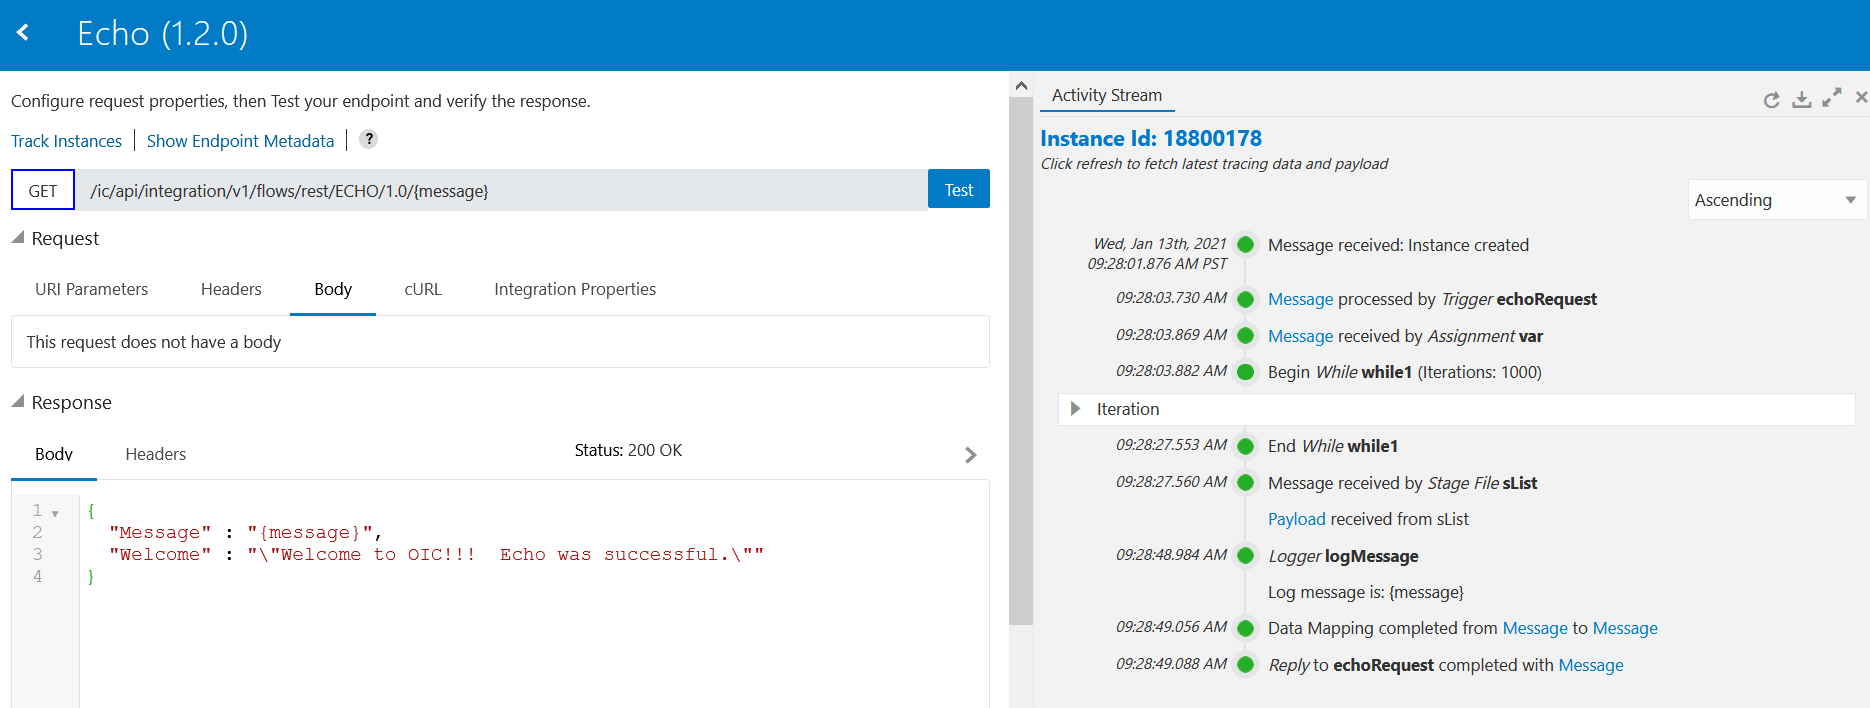1870x708 pixels.
Task: Open Message link in Reply row
Action: (x=1591, y=665)
